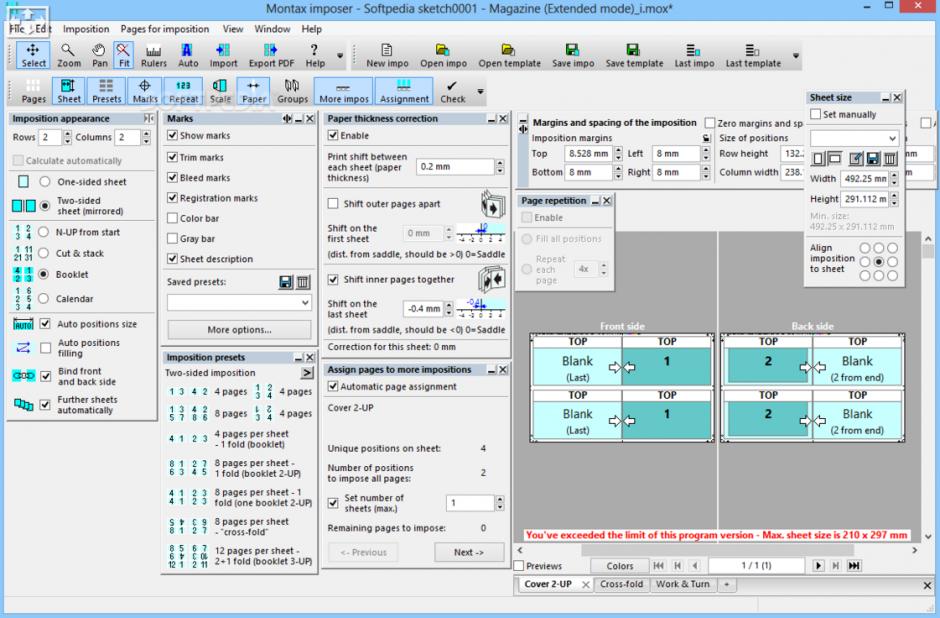Click the Check toolbar button
Image resolution: width=940 pixels, height=618 pixels.
[x=452, y=91]
